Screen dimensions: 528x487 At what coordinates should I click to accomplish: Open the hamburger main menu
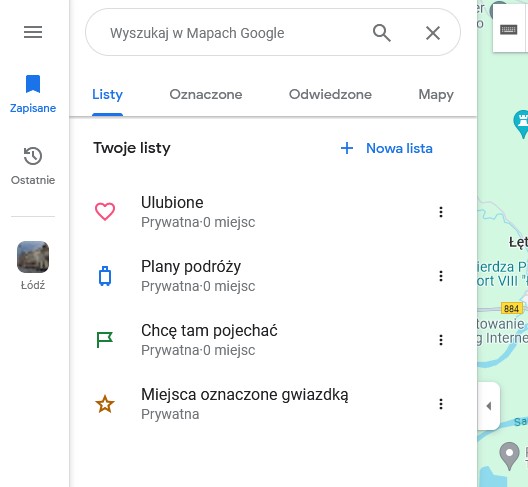pos(33,32)
